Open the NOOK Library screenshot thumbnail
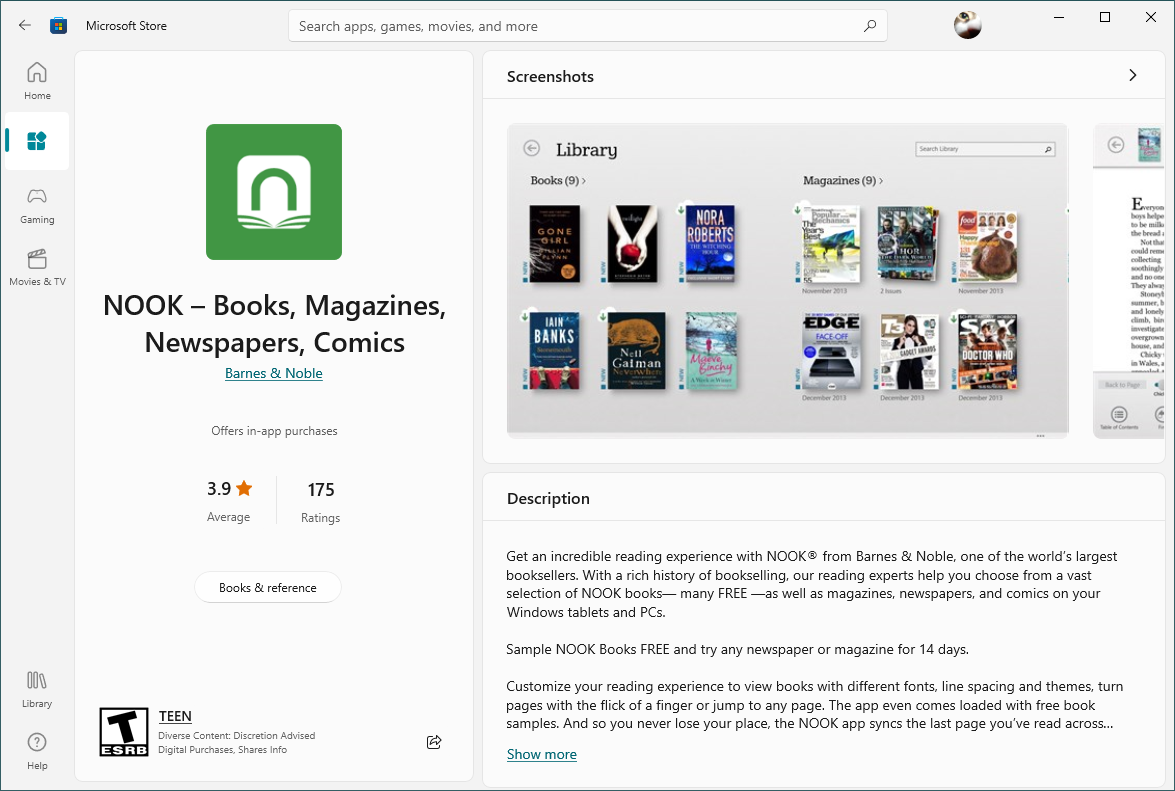 click(x=788, y=281)
